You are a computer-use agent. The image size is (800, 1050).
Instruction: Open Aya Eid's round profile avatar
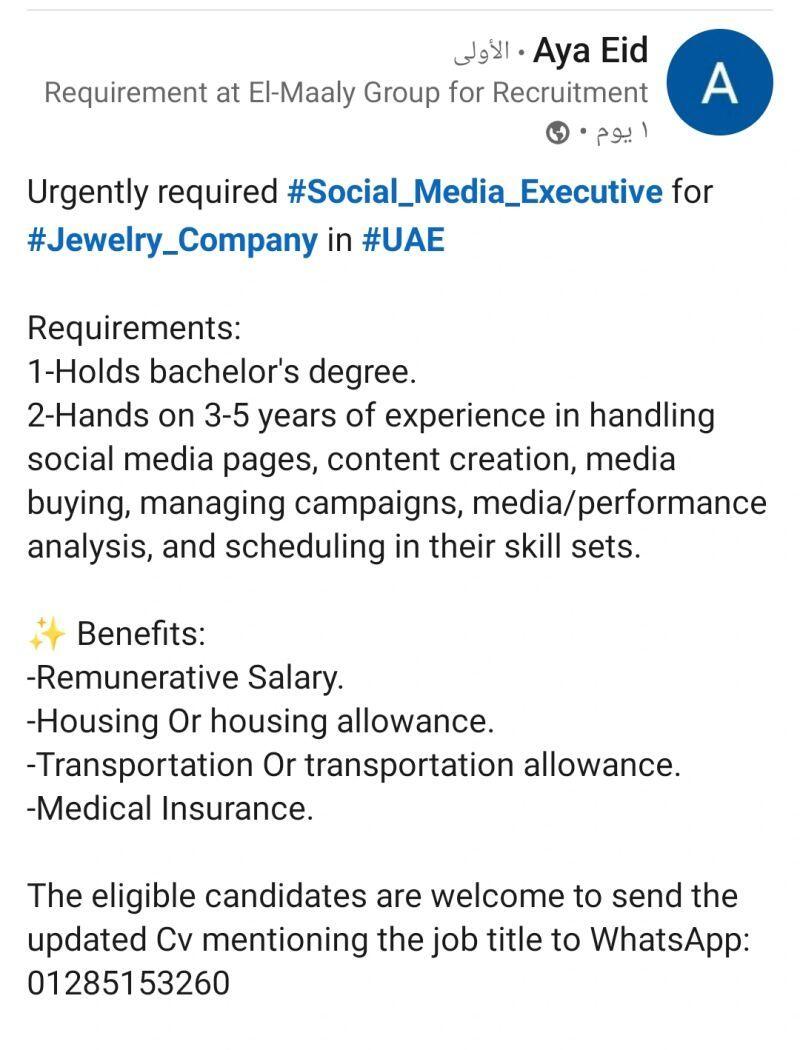pyautogui.click(x=720, y=82)
